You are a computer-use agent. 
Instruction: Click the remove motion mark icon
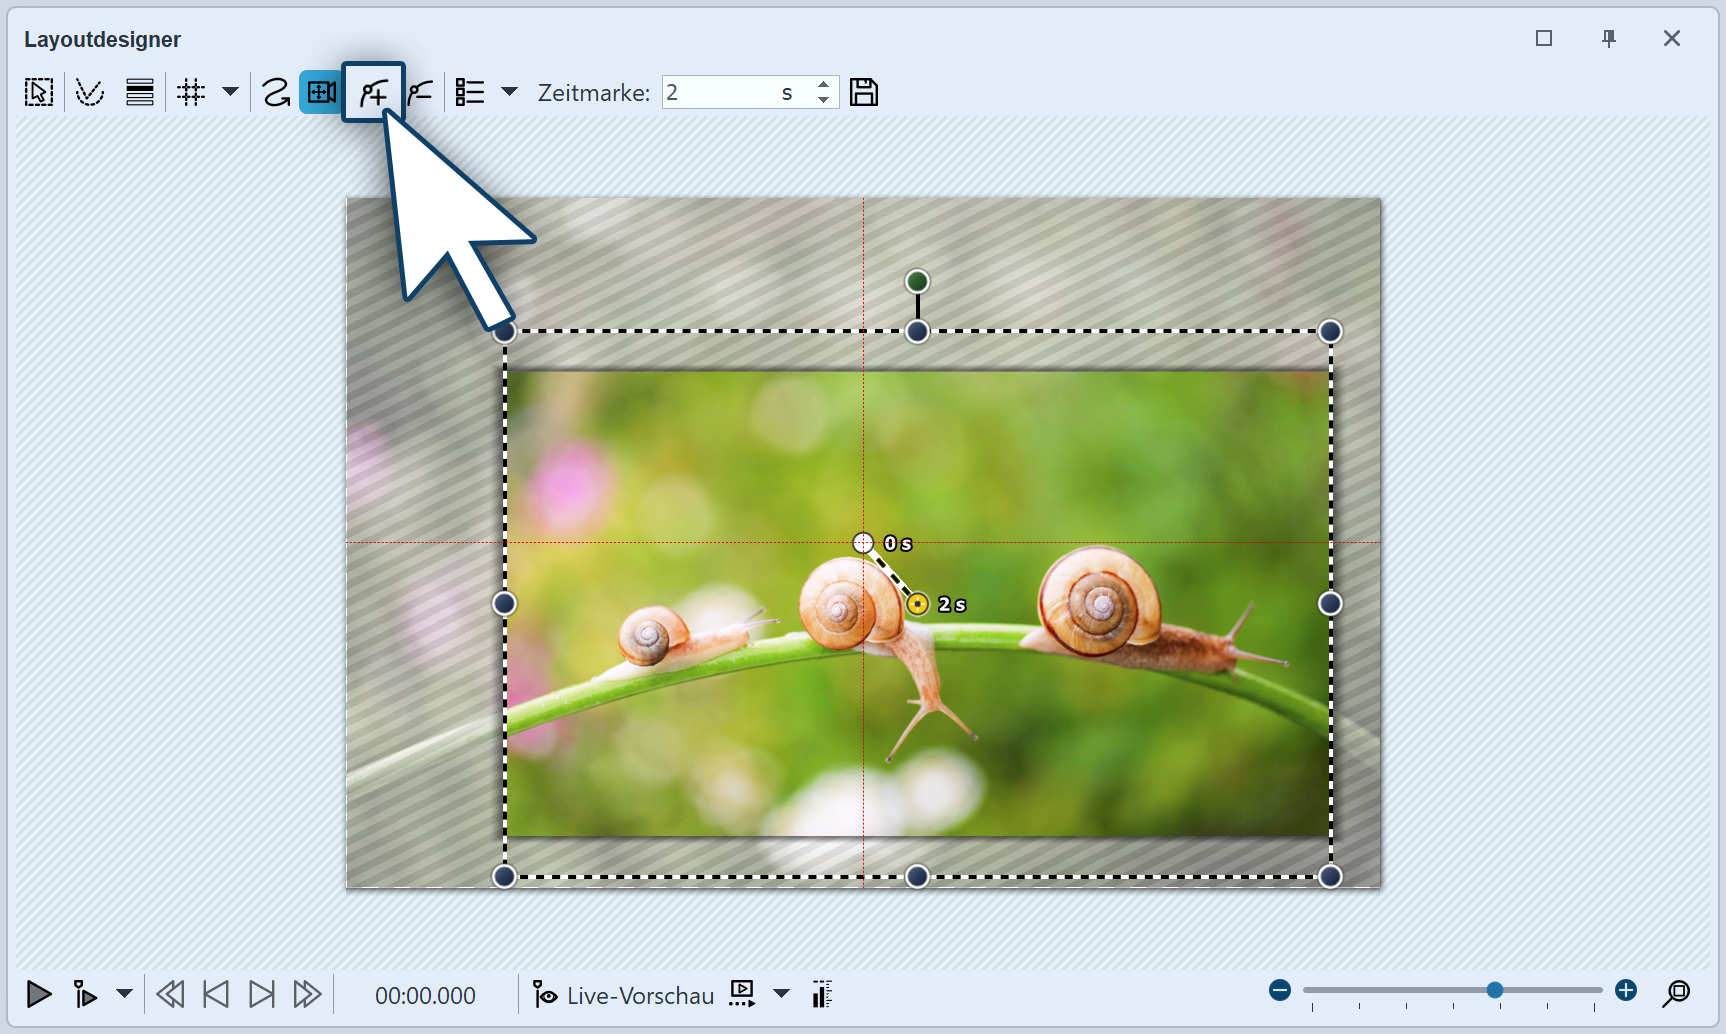(420, 93)
